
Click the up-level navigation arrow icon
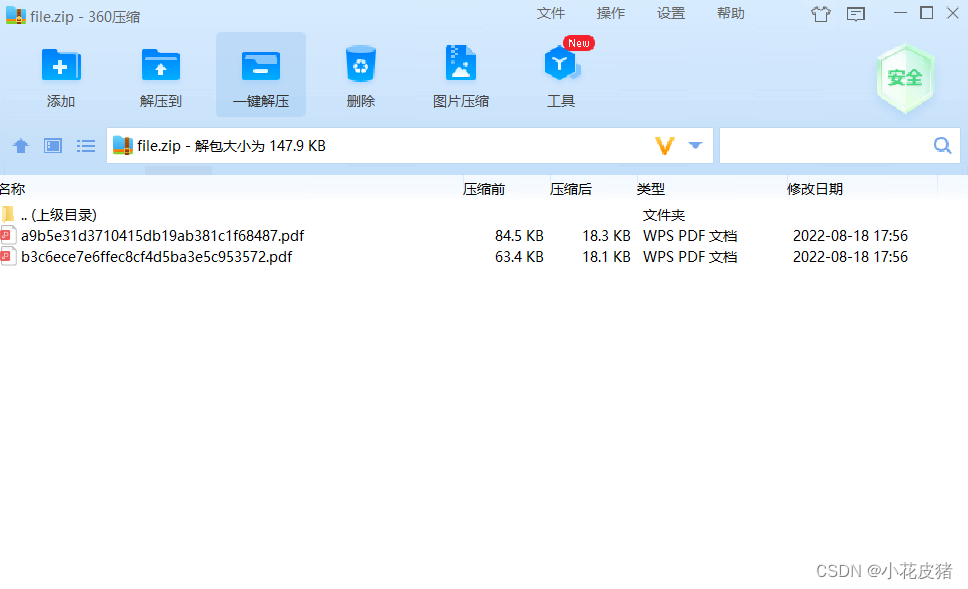pos(20,145)
